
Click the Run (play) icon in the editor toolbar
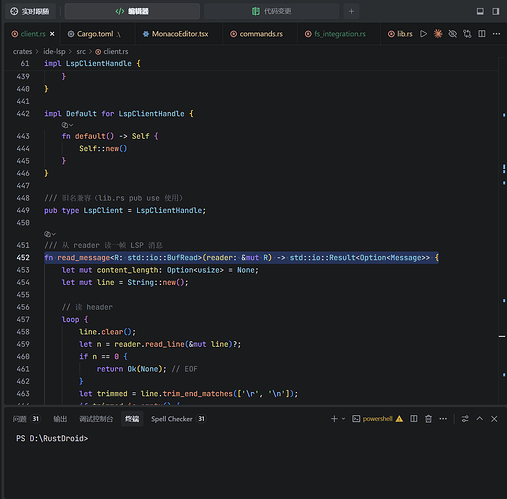coord(423,34)
